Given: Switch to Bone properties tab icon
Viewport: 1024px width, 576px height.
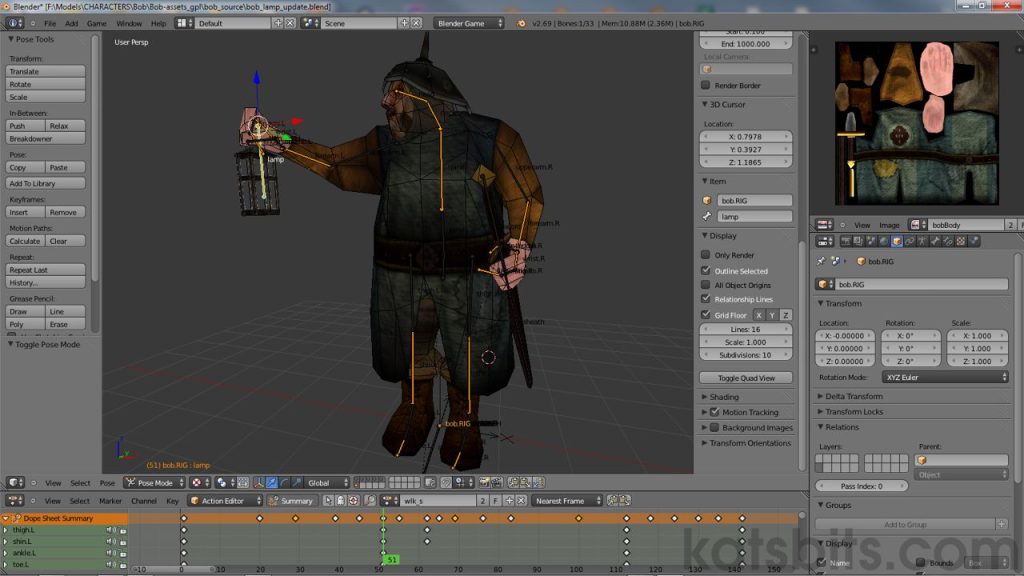Looking at the screenshot, I should 934,243.
